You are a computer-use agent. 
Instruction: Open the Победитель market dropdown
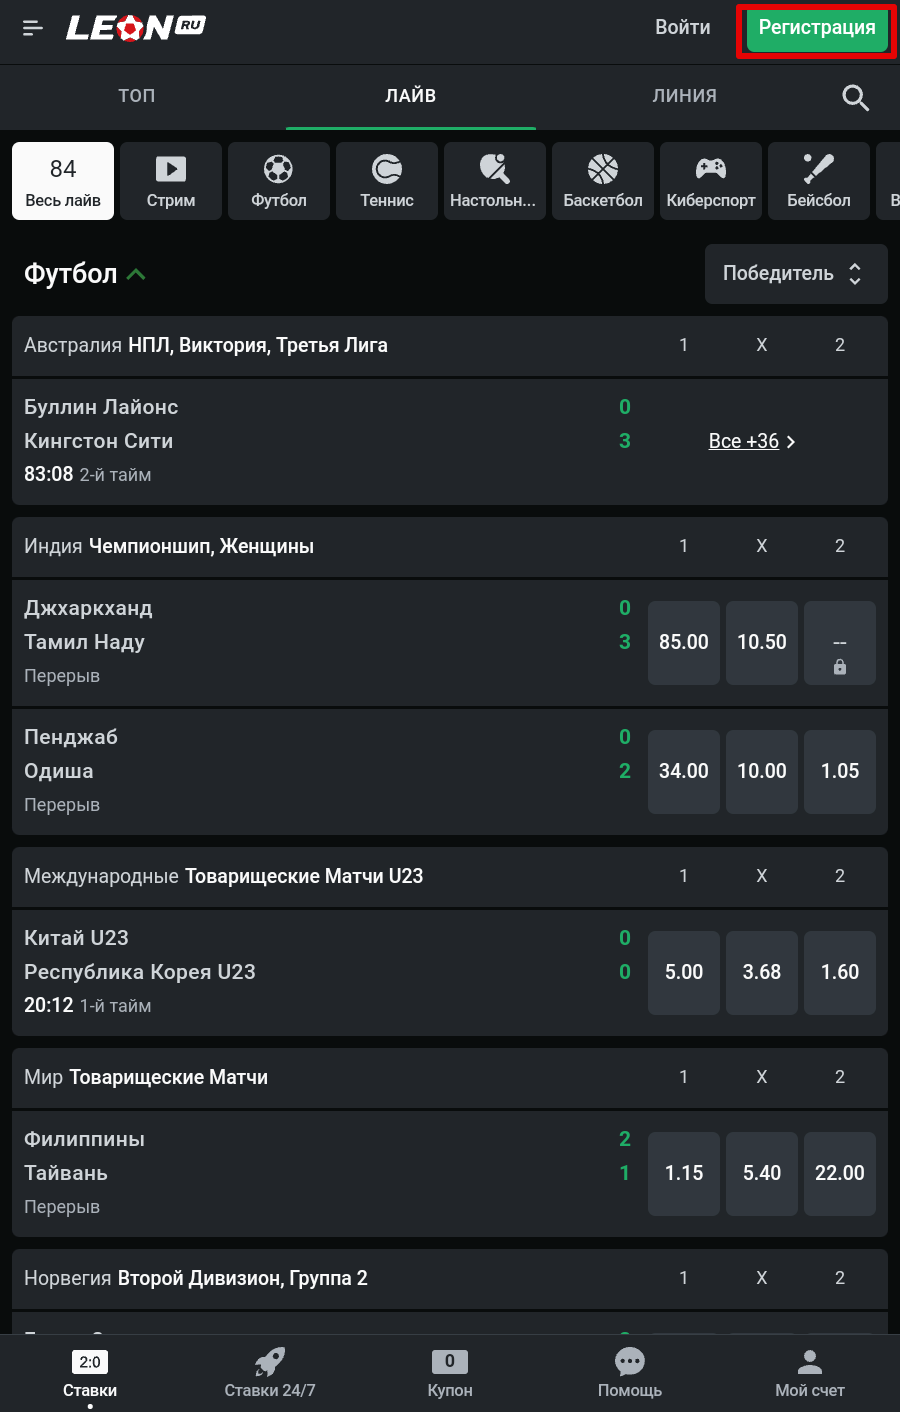pos(796,274)
